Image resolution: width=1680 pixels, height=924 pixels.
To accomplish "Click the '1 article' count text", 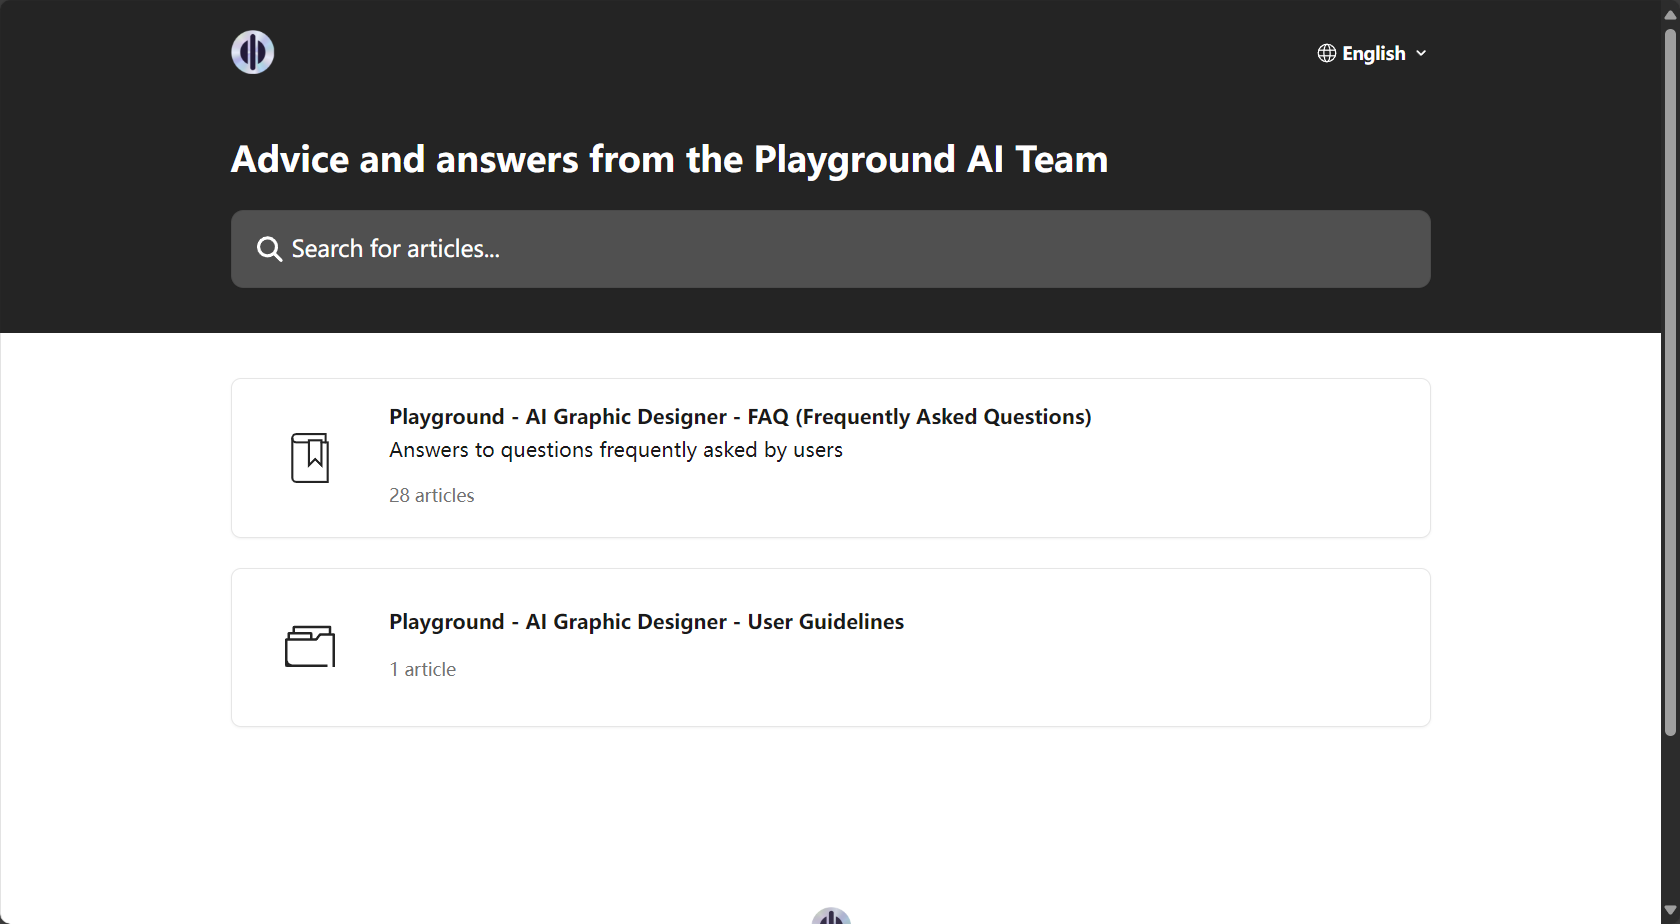I will click(x=423, y=669).
